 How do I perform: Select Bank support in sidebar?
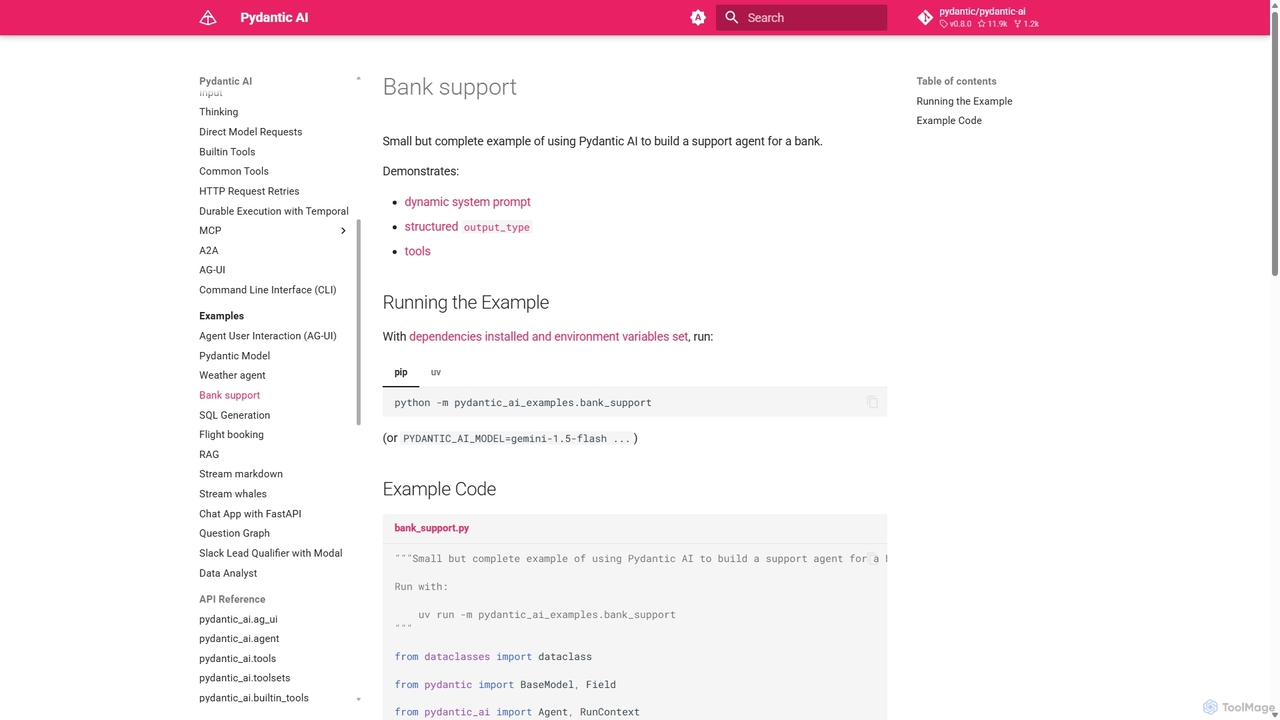click(229, 395)
